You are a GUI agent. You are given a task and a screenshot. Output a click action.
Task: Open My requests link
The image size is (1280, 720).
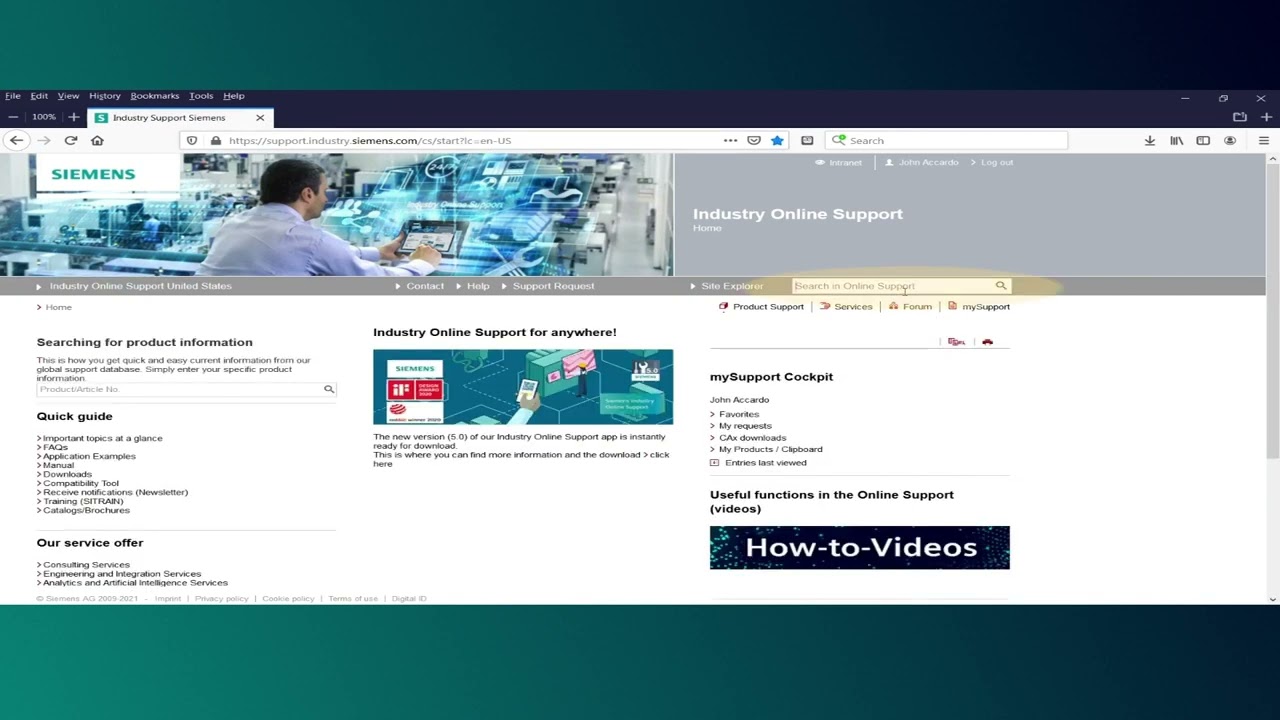tap(745, 426)
